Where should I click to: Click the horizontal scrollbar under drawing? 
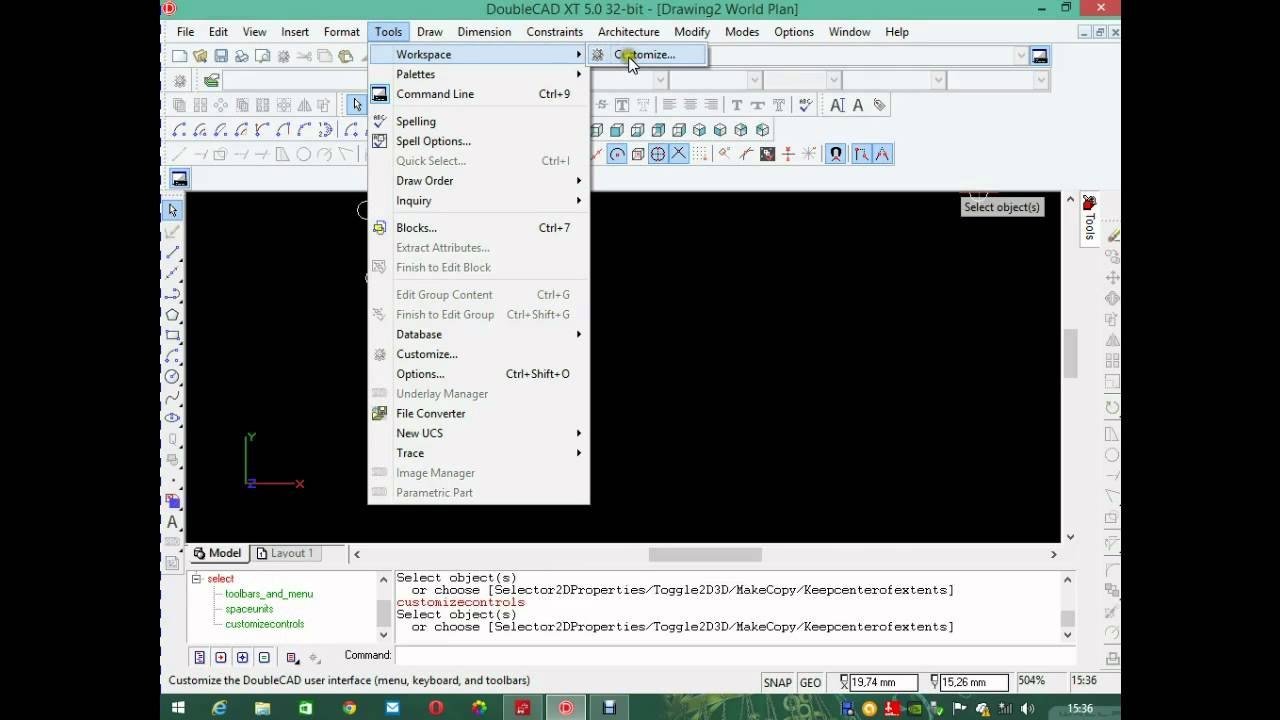tap(705, 554)
